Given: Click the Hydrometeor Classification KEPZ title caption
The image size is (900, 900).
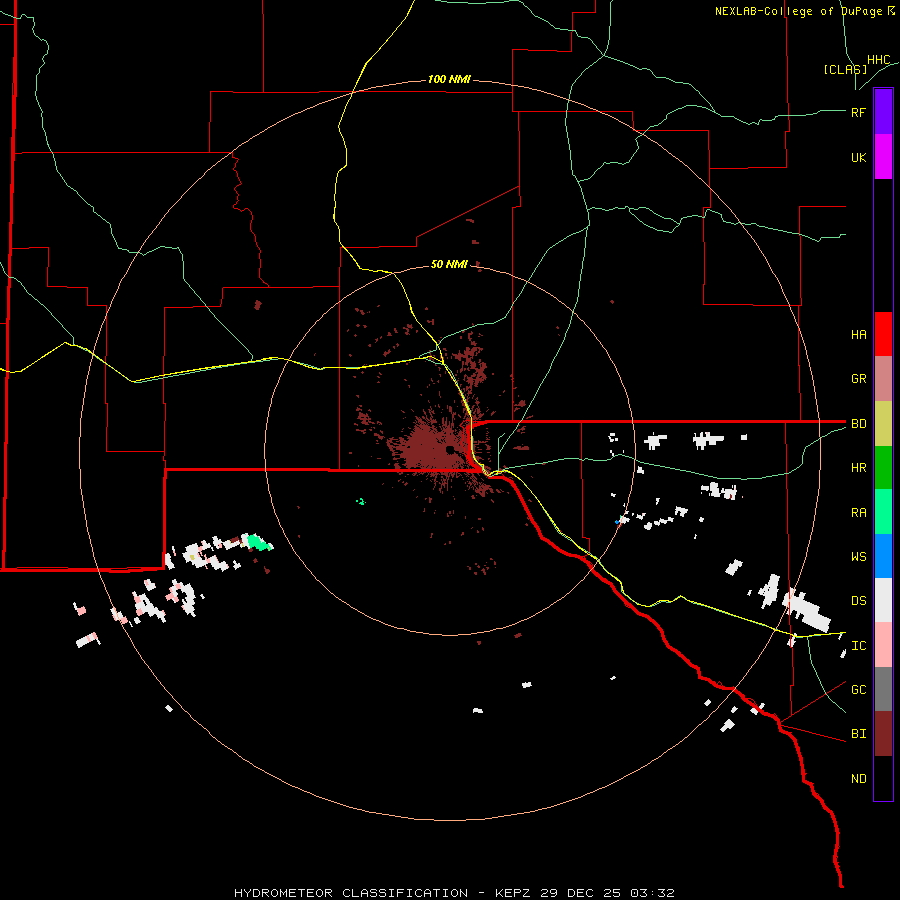Looking at the screenshot, I should click(454, 893).
